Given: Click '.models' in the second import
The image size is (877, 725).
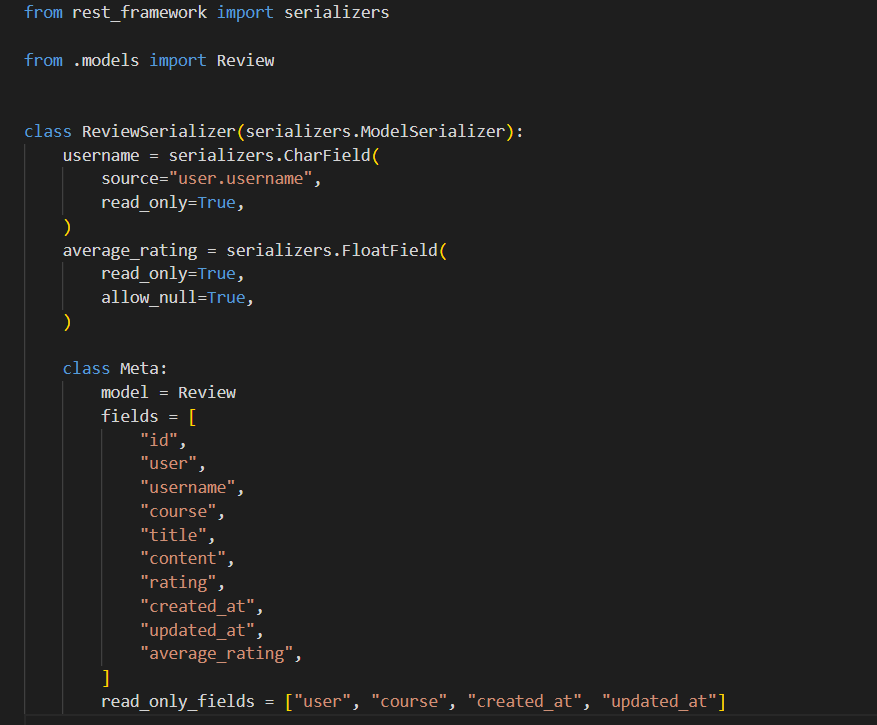Looking at the screenshot, I should [x=106, y=60].
